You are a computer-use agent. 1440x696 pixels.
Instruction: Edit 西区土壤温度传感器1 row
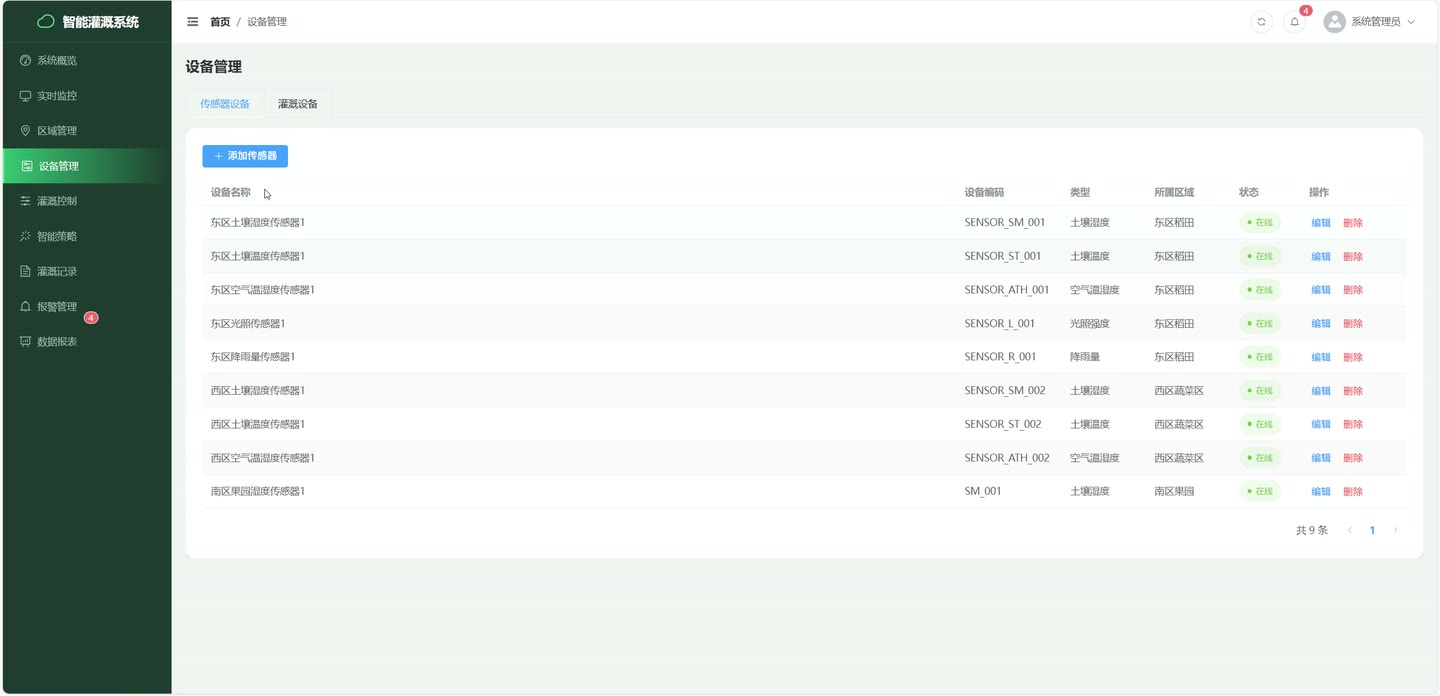point(1321,424)
